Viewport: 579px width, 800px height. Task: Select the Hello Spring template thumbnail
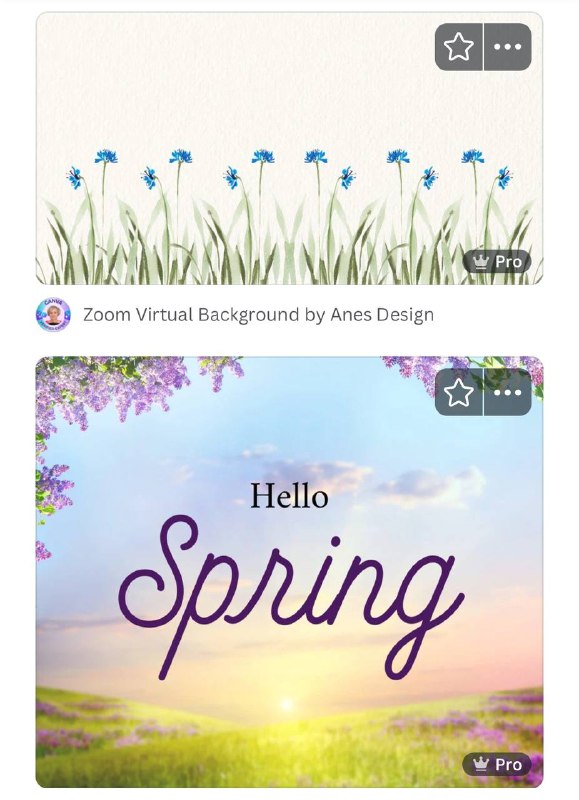click(x=289, y=572)
